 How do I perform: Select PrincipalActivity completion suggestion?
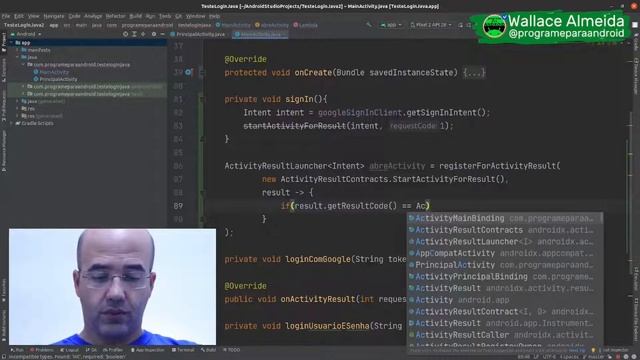tap(505, 265)
